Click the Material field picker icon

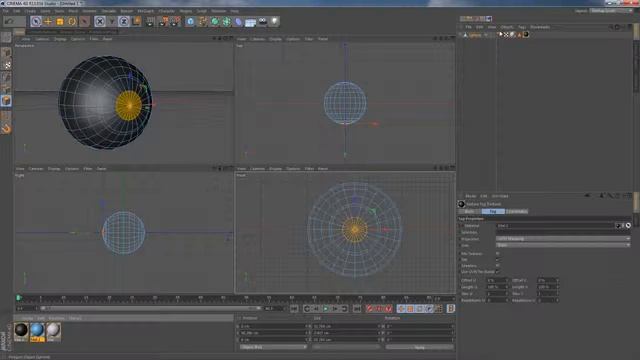click(628, 226)
